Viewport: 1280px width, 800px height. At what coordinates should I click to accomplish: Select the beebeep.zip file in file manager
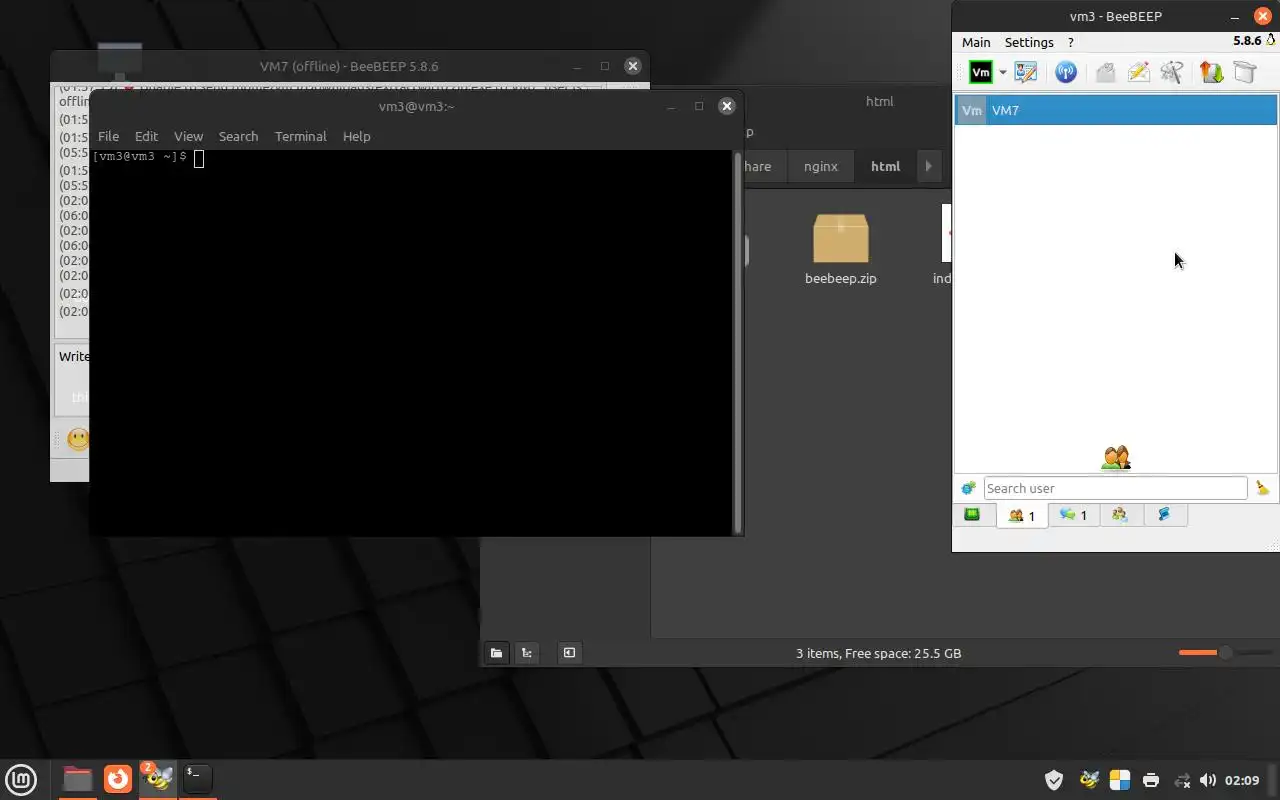click(840, 250)
